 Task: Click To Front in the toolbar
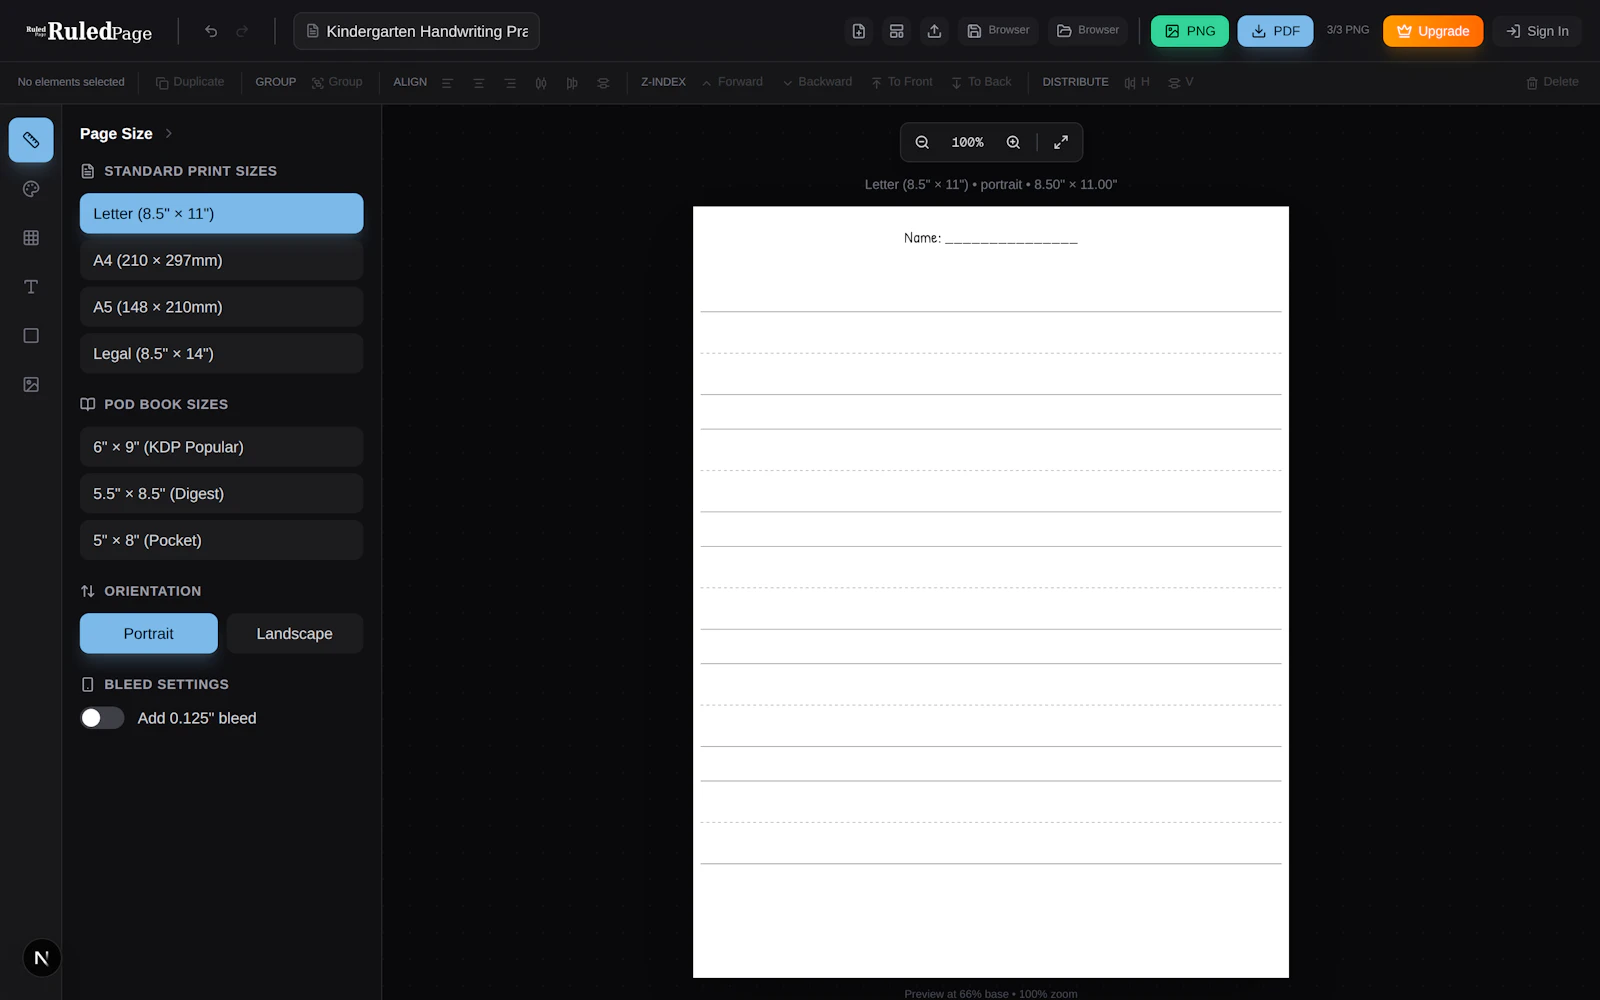(x=901, y=82)
